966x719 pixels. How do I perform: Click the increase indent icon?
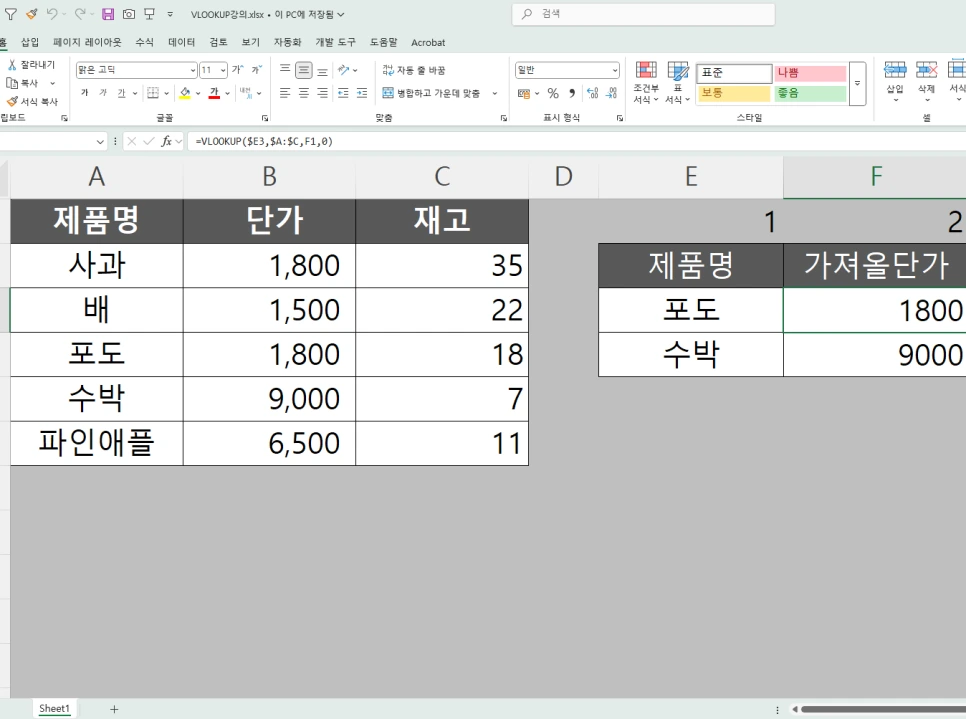tap(362, 92)
